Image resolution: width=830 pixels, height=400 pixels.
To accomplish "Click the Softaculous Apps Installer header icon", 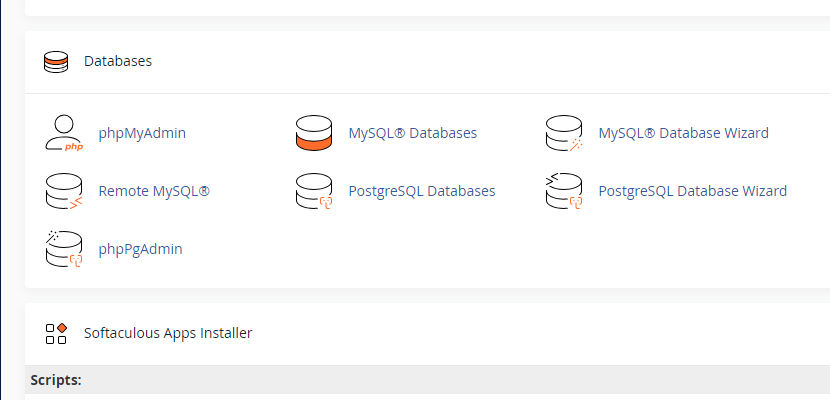I will [56, 333].
